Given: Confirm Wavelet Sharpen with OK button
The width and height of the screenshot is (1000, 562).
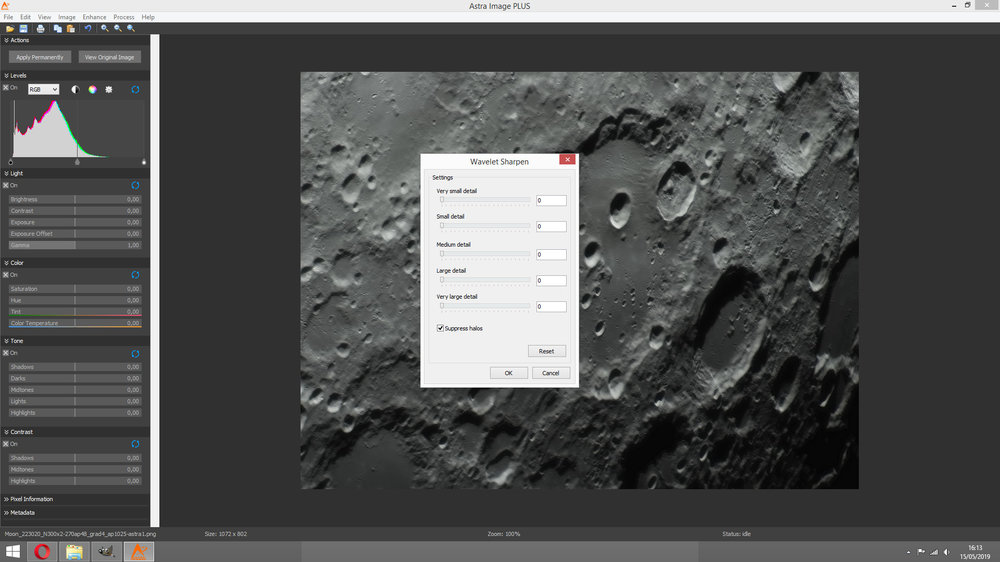Looking at the screenshot, I should pos(508,373).
